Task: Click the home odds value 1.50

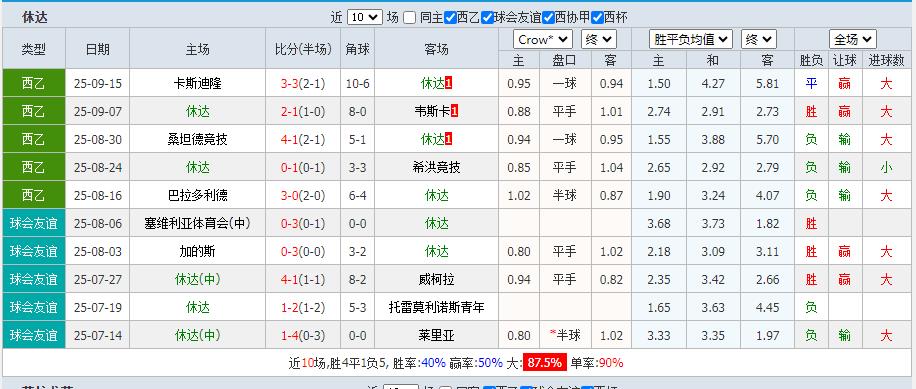Action: coord(659,83)
